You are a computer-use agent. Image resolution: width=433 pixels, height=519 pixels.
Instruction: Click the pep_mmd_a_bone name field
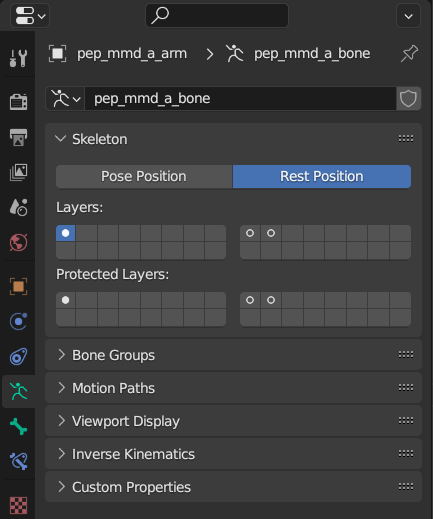coord(240,99)
